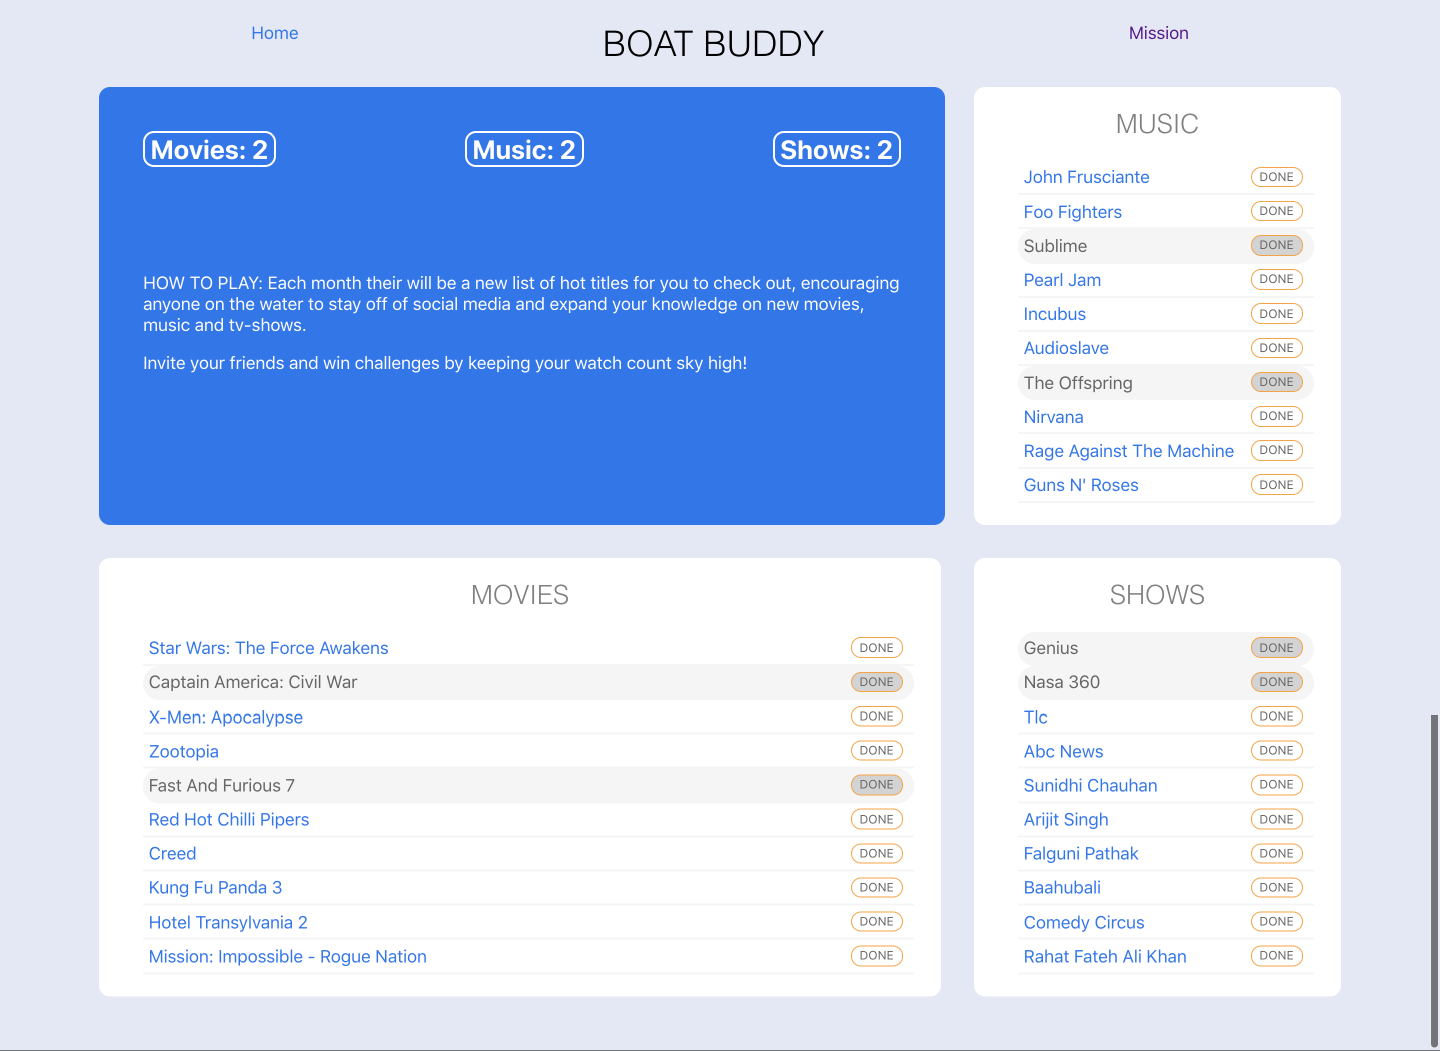Mark Tlc show as done
Screen dimensions: 1440x1051
pyautogui.click(x=1276, y=716)
